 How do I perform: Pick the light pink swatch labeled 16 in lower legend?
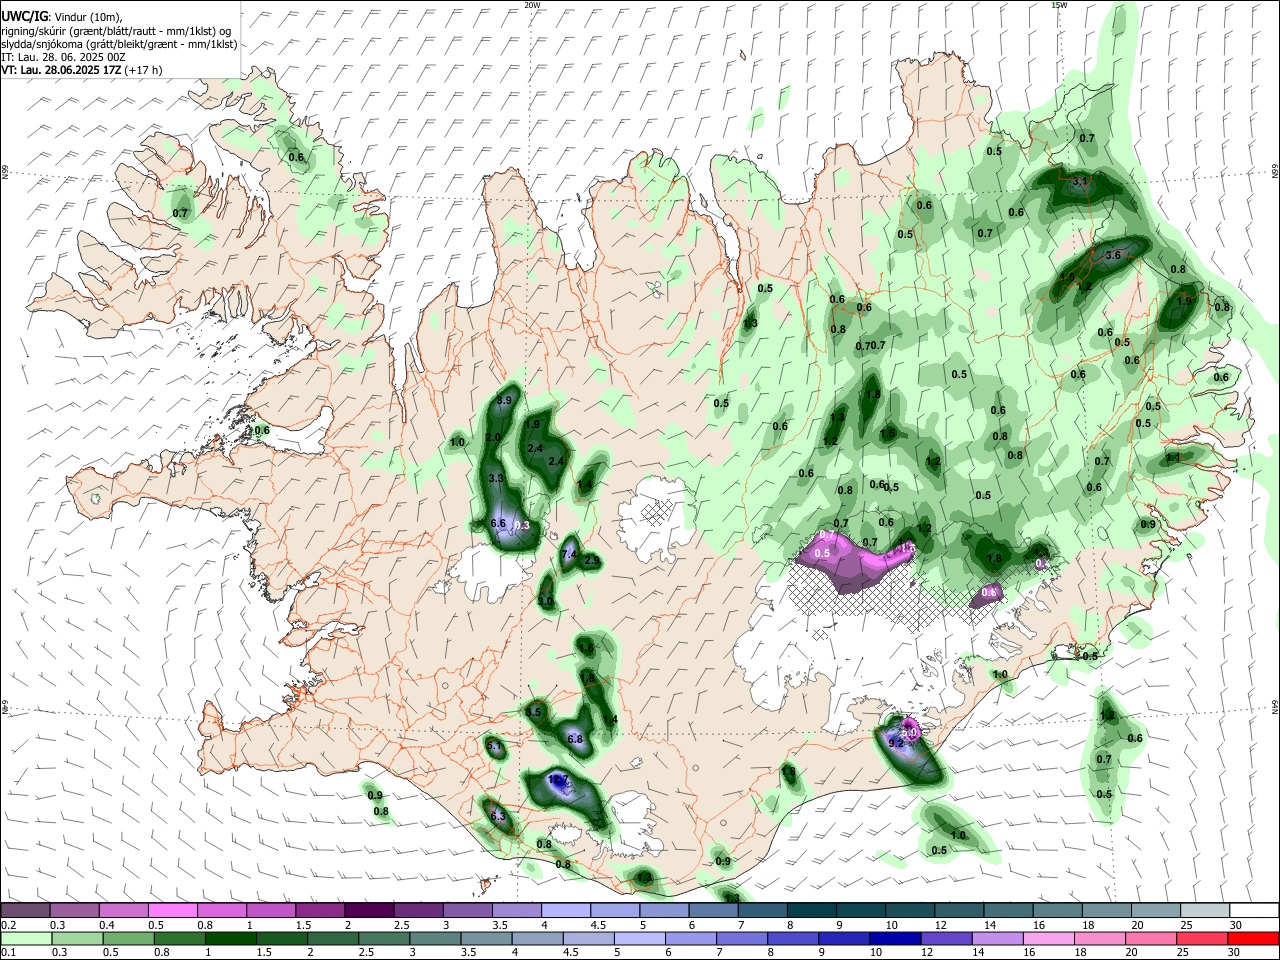click(1049, 939)
